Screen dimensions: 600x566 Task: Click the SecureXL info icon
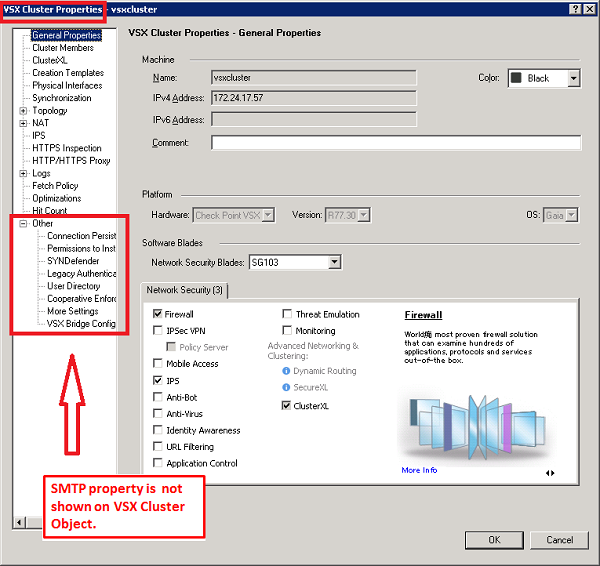point(286,387)
